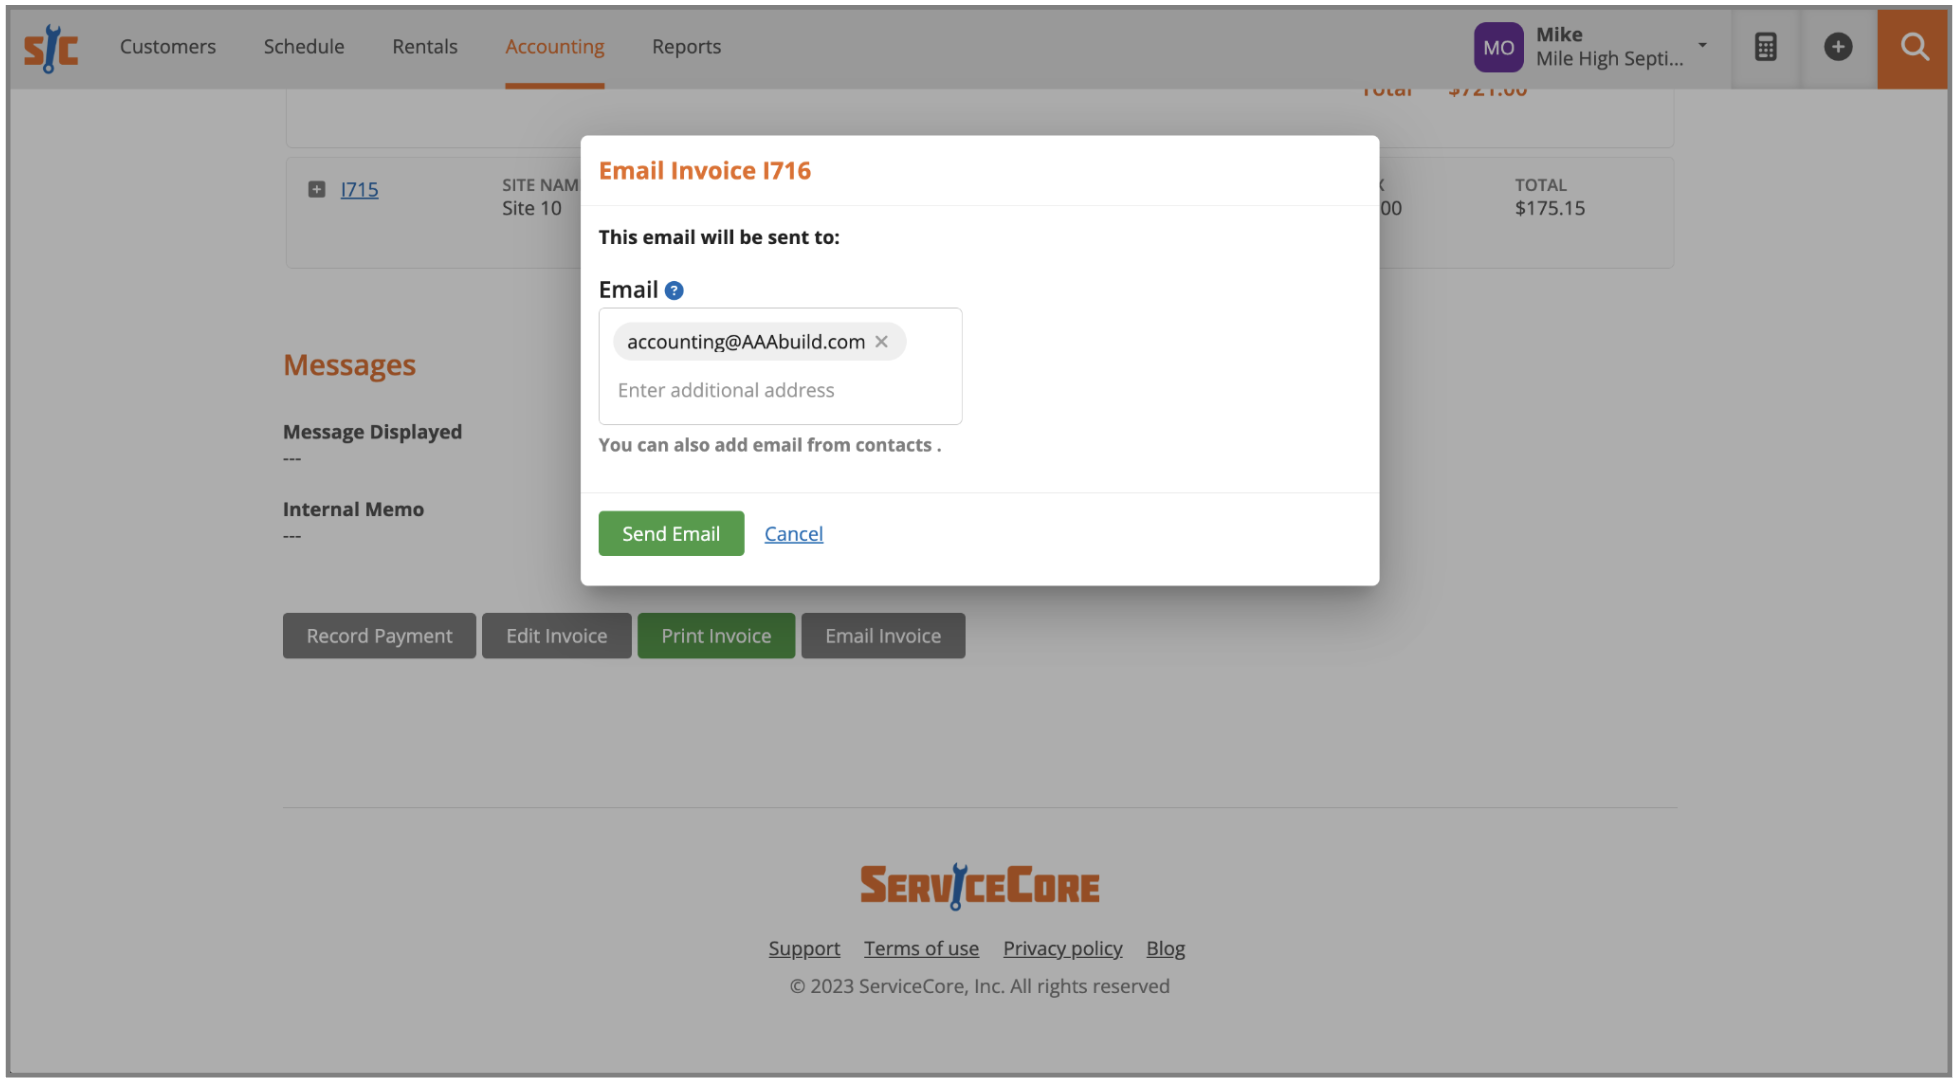Image resolution: width=1960 pixels, height=1084 pixels.
Task: Click the Site 10 site name
Action: point(532,208)
